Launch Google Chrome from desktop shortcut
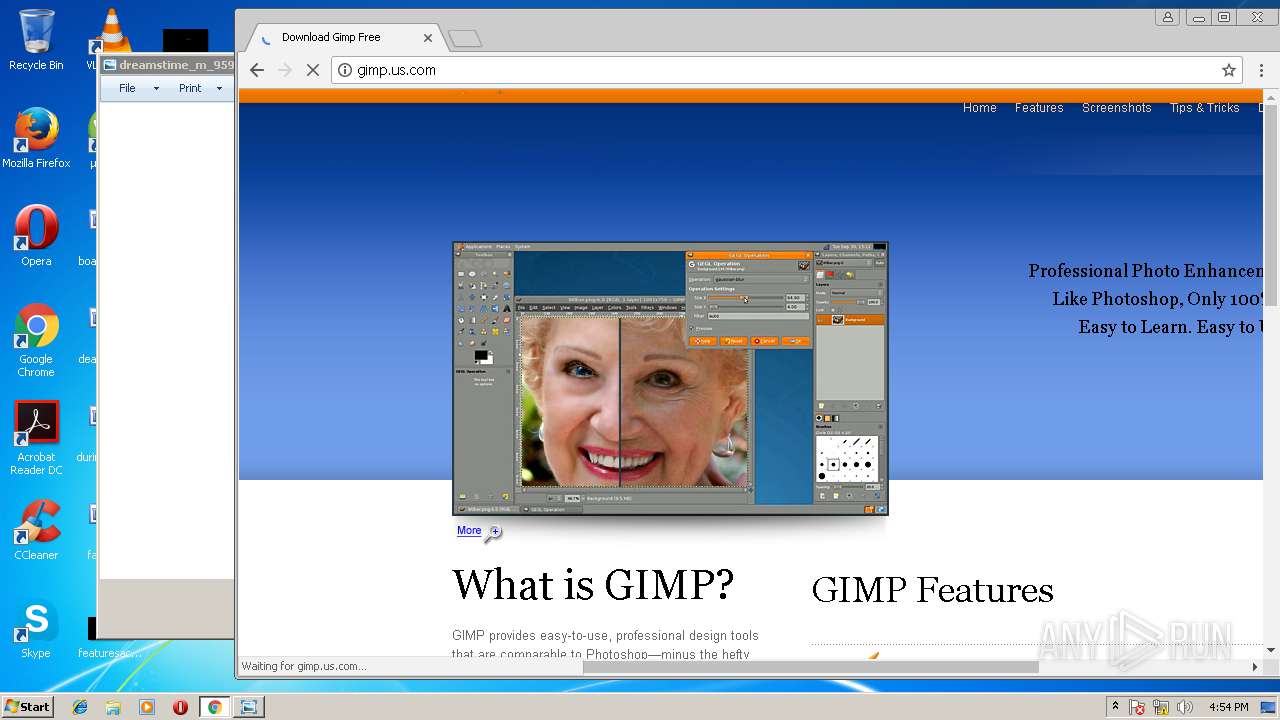The width and height of the screenshot is (1280, 720). click(x=36, y=340)
